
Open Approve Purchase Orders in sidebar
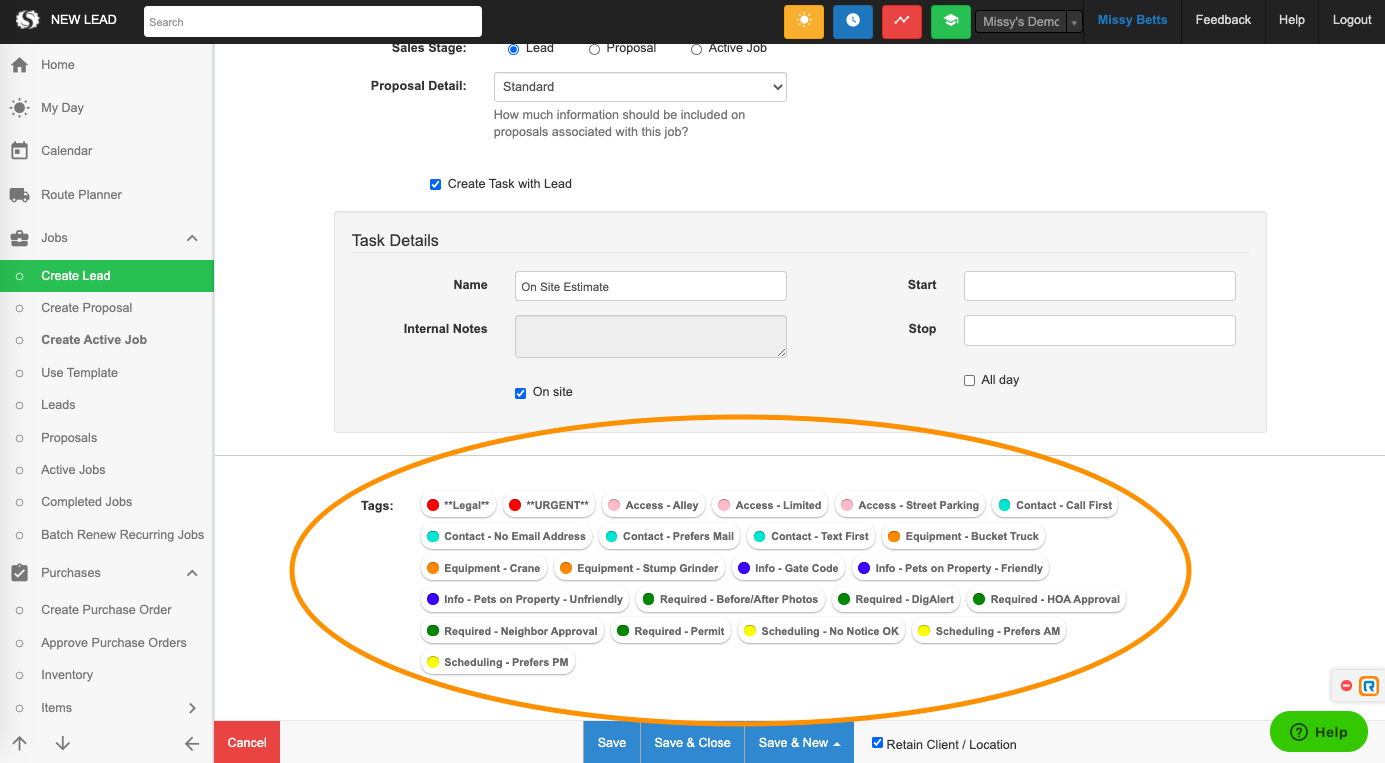pyautogui.click(x=114, y=643)
